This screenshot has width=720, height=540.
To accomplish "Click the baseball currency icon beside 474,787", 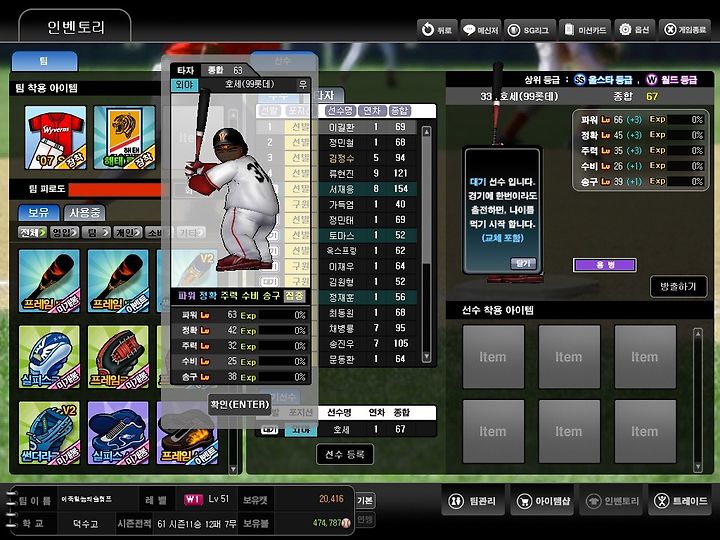I will [x=346, y=523].
